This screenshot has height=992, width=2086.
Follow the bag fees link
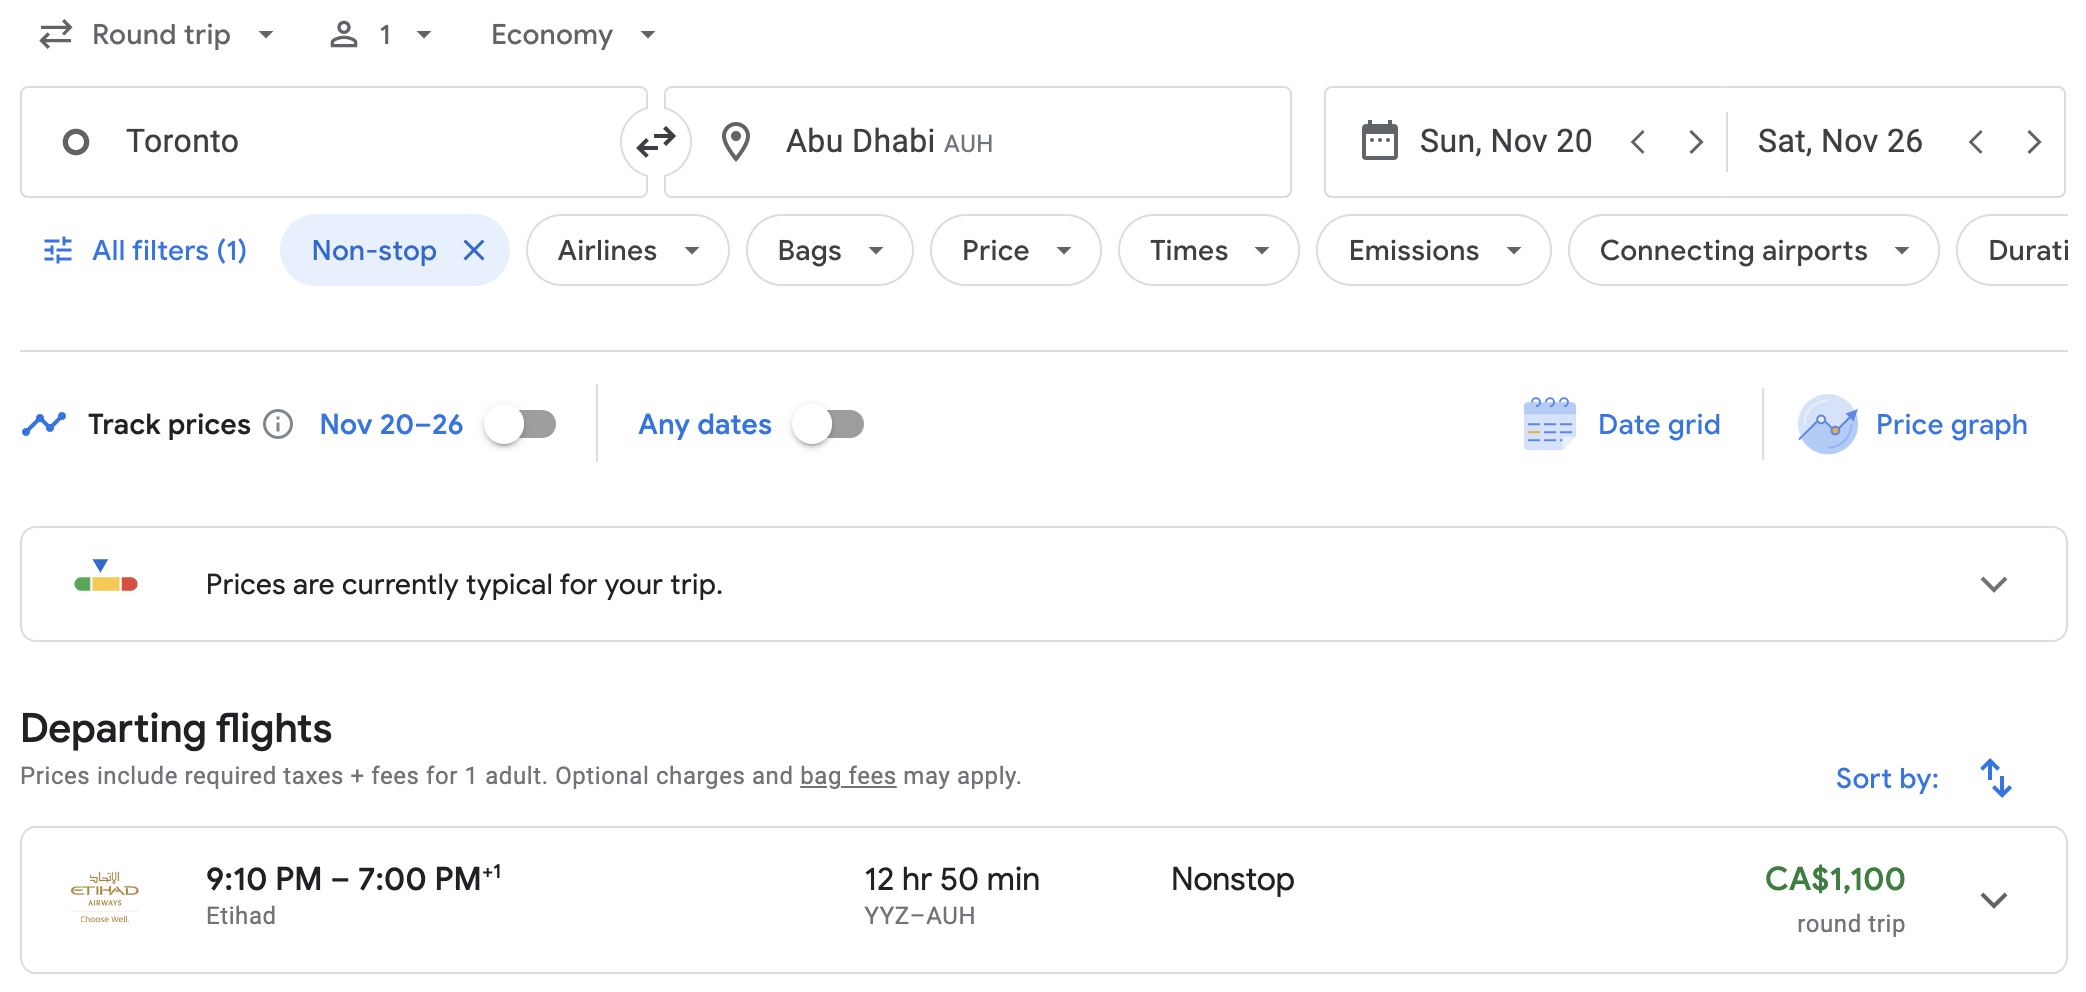(x=847, y=776)
